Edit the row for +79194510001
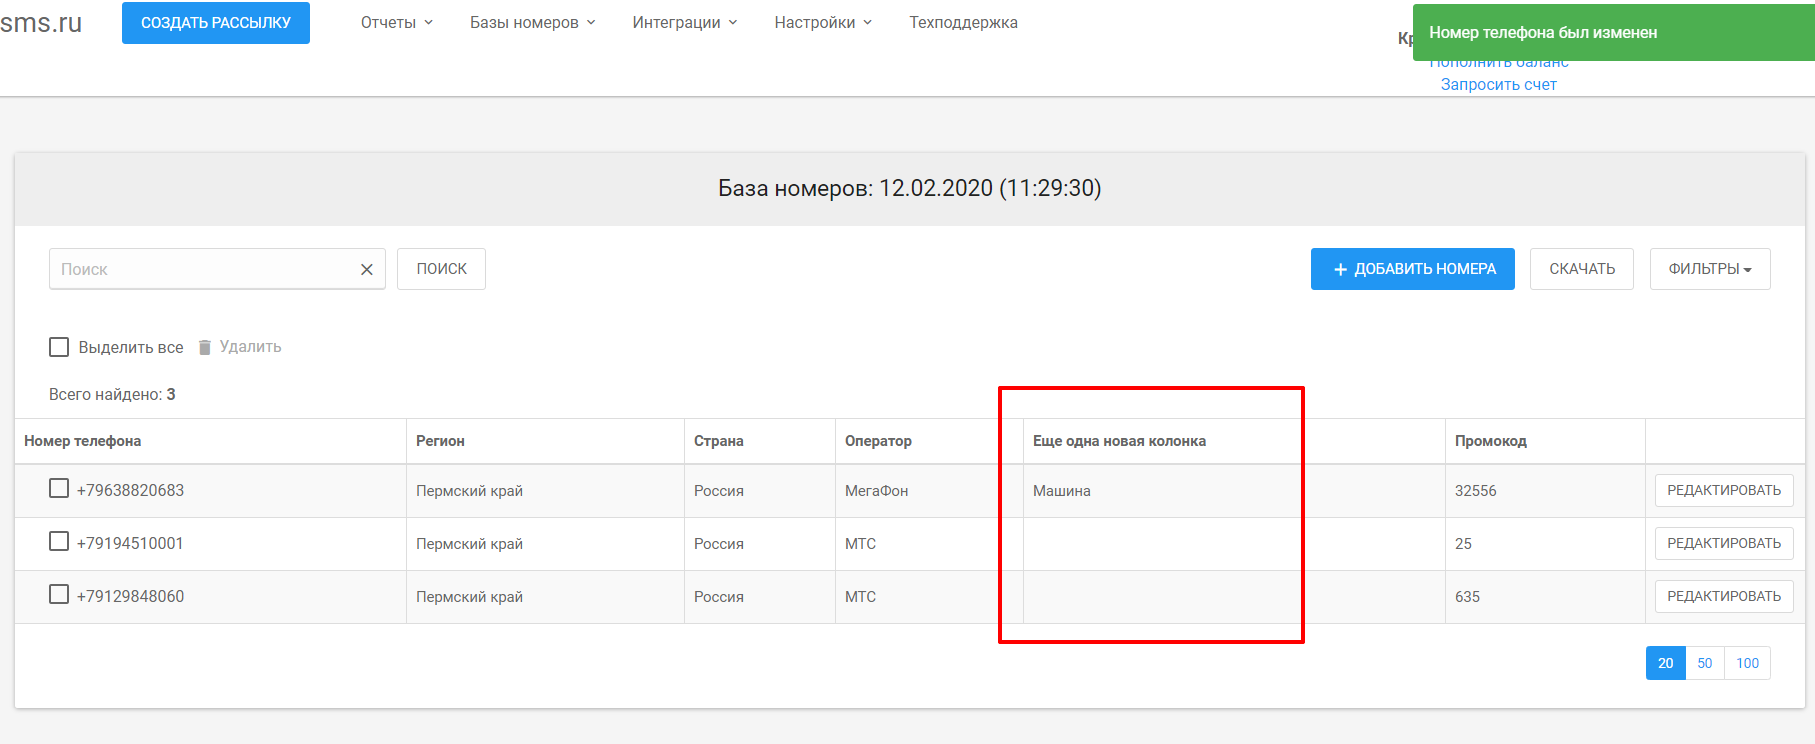Viewport: 1815px width, 744px height. pyautogui.click(x=1724, y=543)
